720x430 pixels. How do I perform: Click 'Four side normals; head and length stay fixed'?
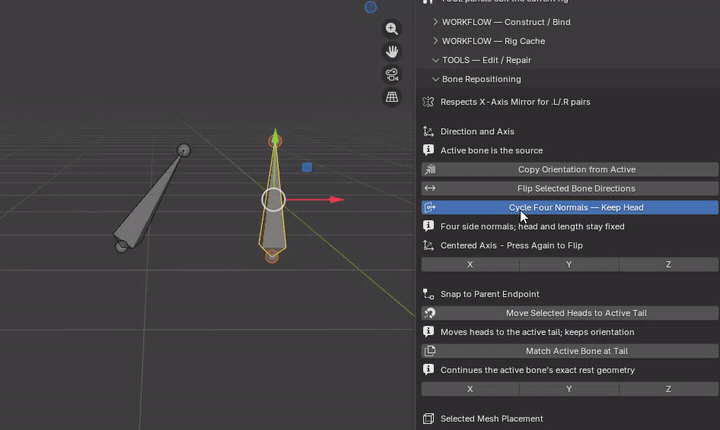pos(532,226)
